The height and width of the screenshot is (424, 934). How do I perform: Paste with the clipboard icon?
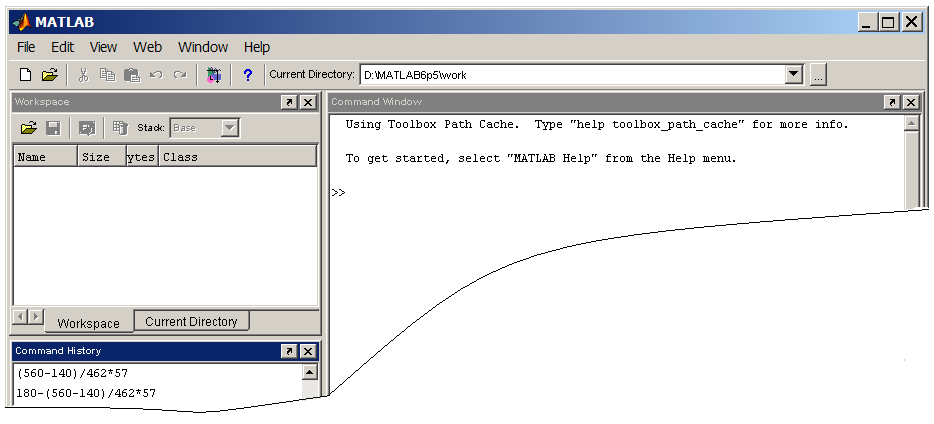coord(132,75)
